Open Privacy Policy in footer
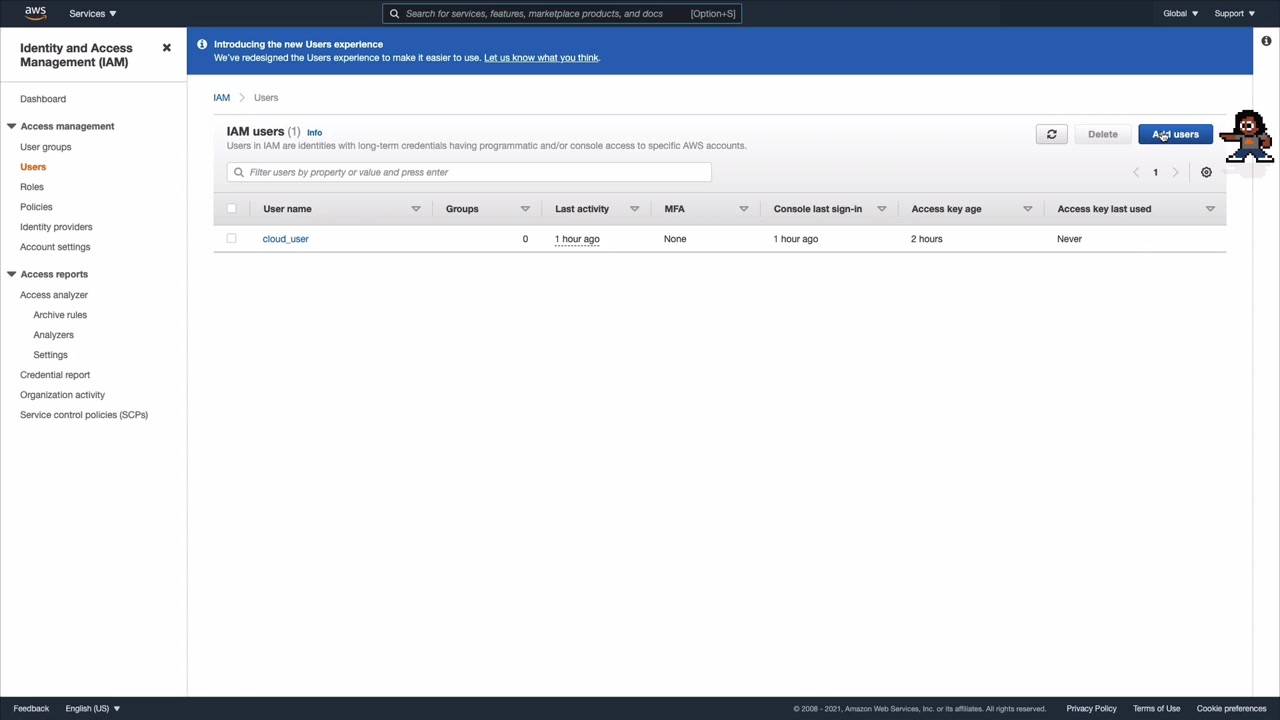Screen dimensions: 1280x720 (1091, 708)
